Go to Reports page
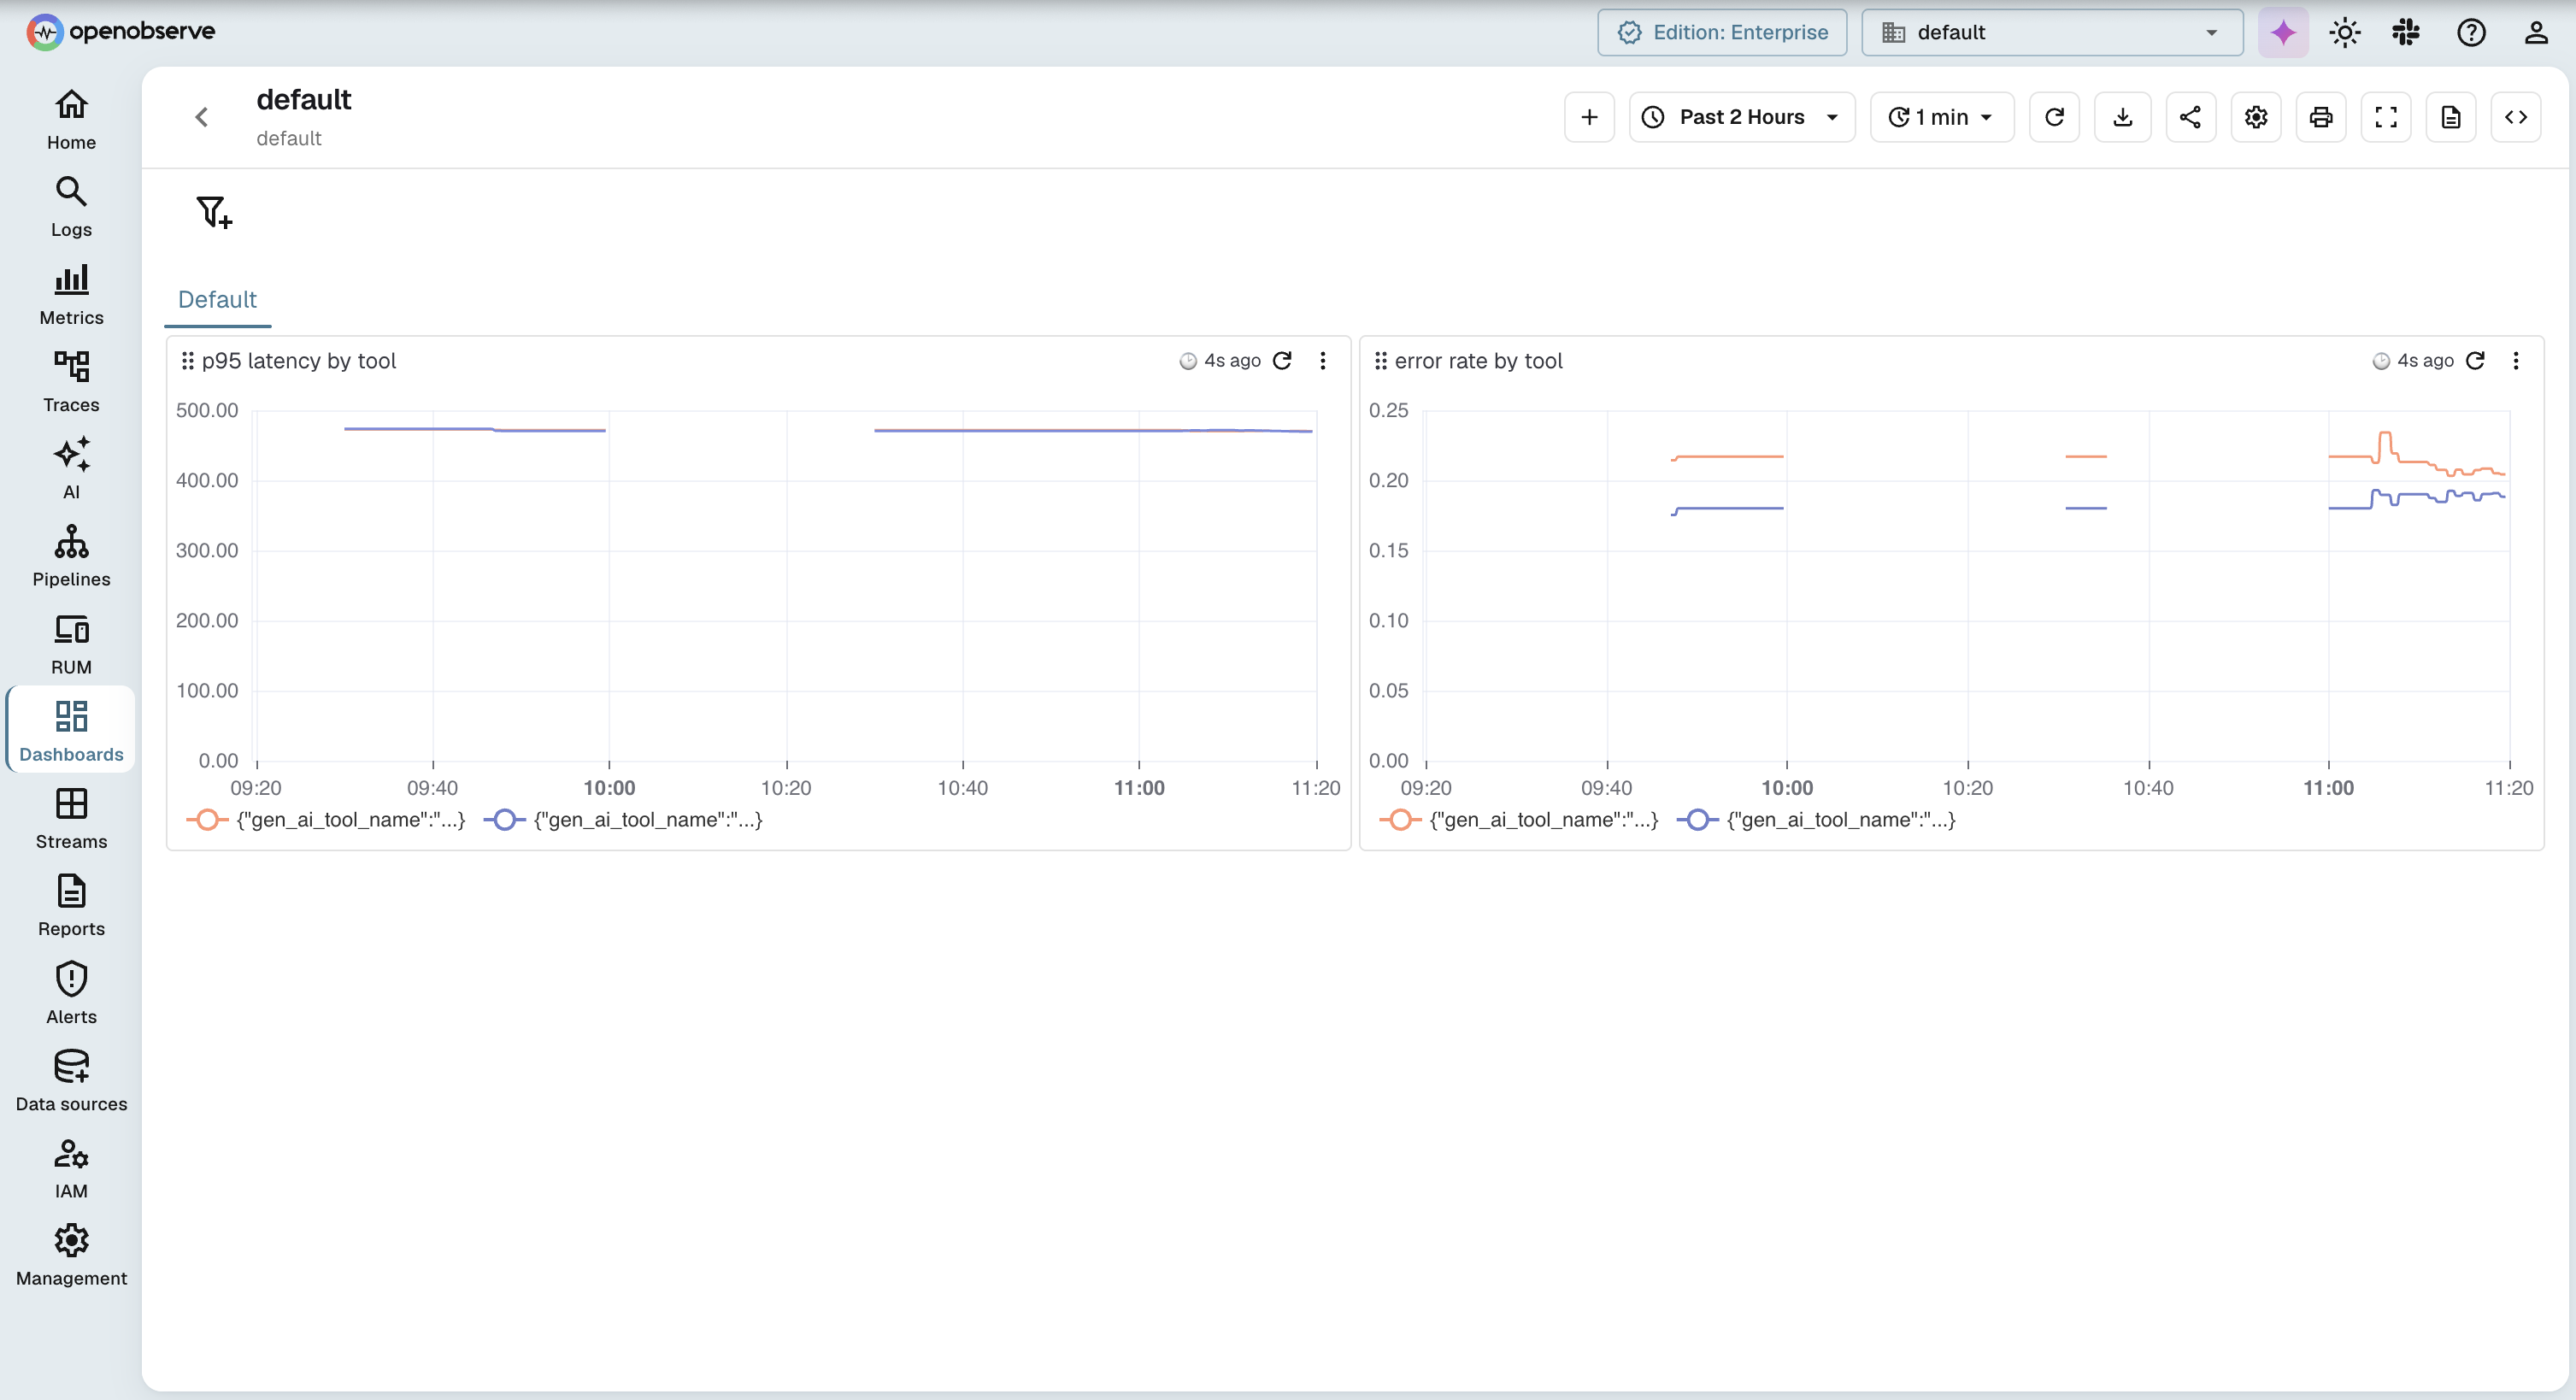This screenshot has height=1400, width=2576. pyautogui.click(x=71, y=906)
